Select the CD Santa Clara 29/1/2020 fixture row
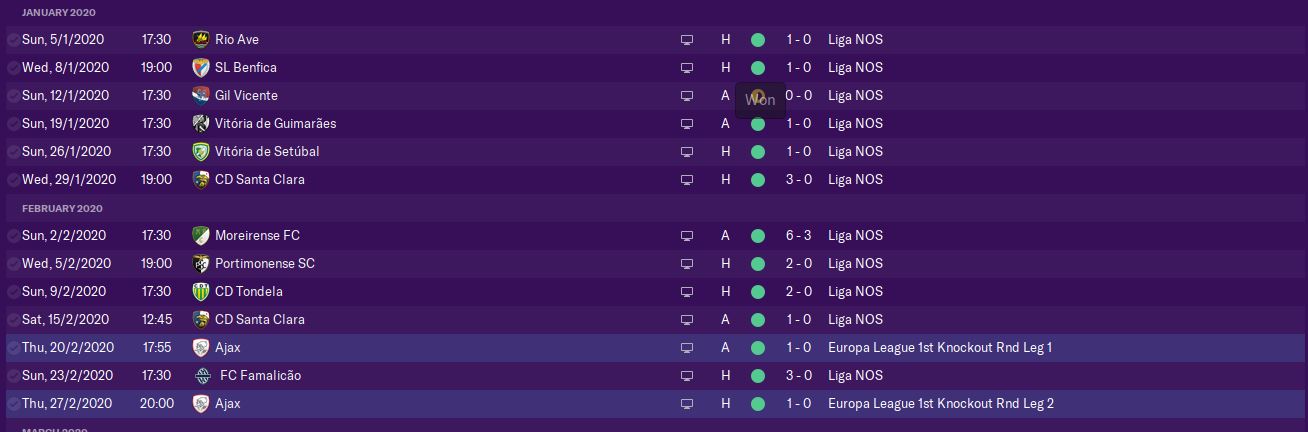 click(450, 180)
